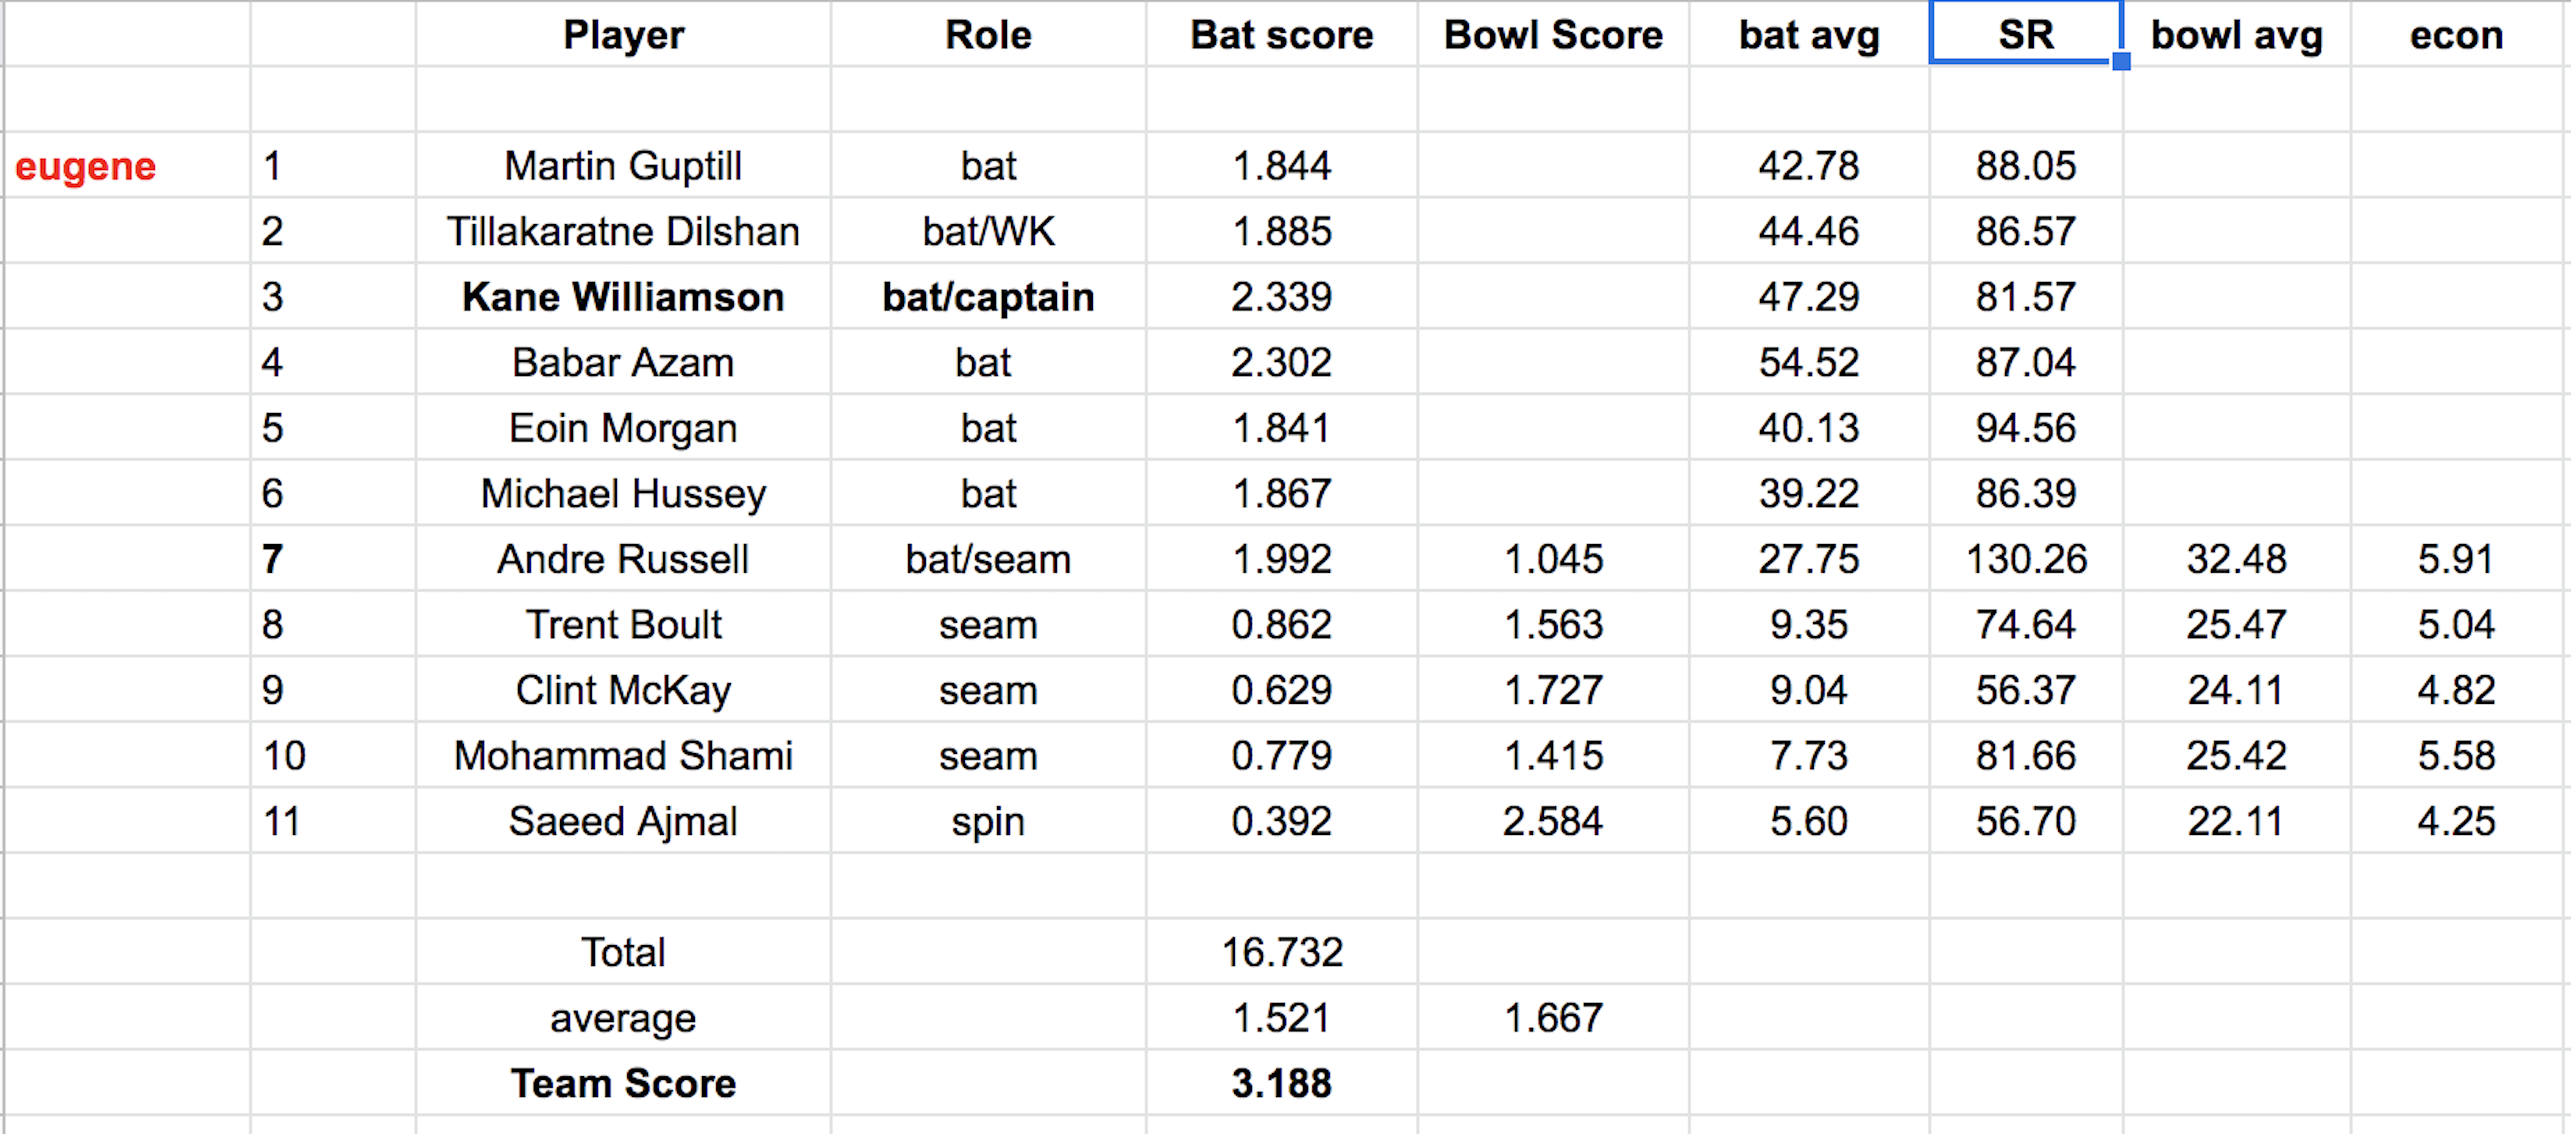
Task: Select the Bowl Score header cell
Action: pyautogui.click(x=1553, y=35)
